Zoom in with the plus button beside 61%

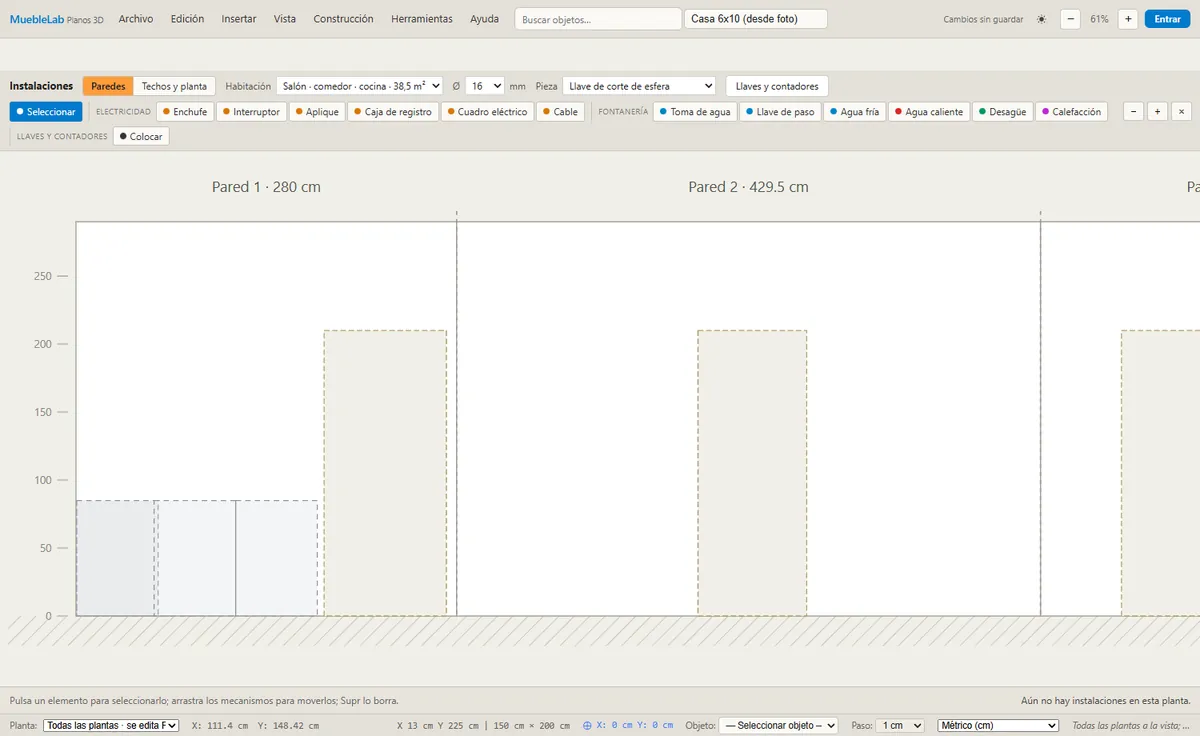1128,19
